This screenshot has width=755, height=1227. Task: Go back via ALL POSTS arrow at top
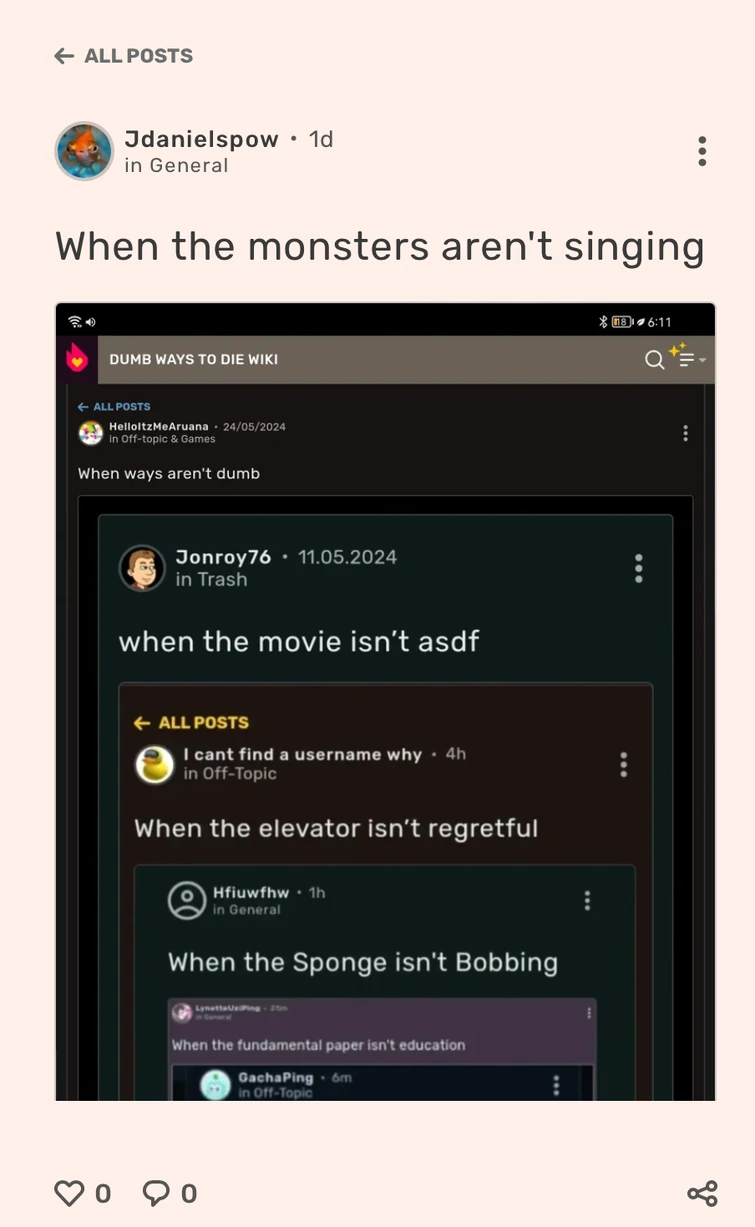[x=123, y=56]
